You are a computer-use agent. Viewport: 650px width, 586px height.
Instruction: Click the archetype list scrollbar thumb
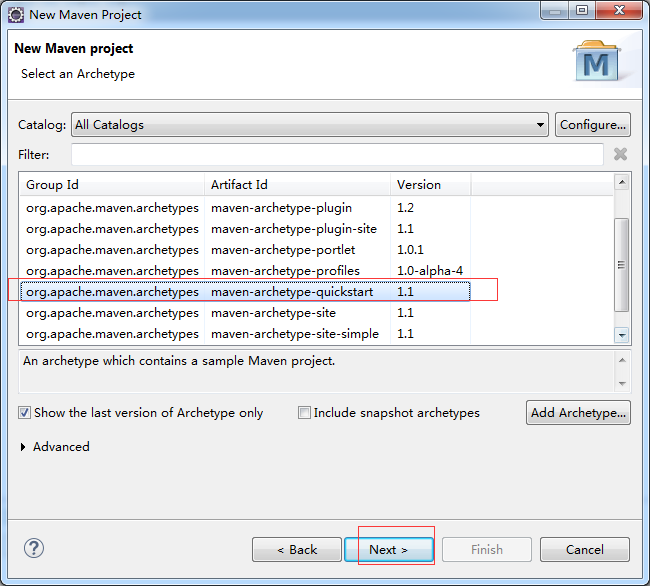(621, 265)
